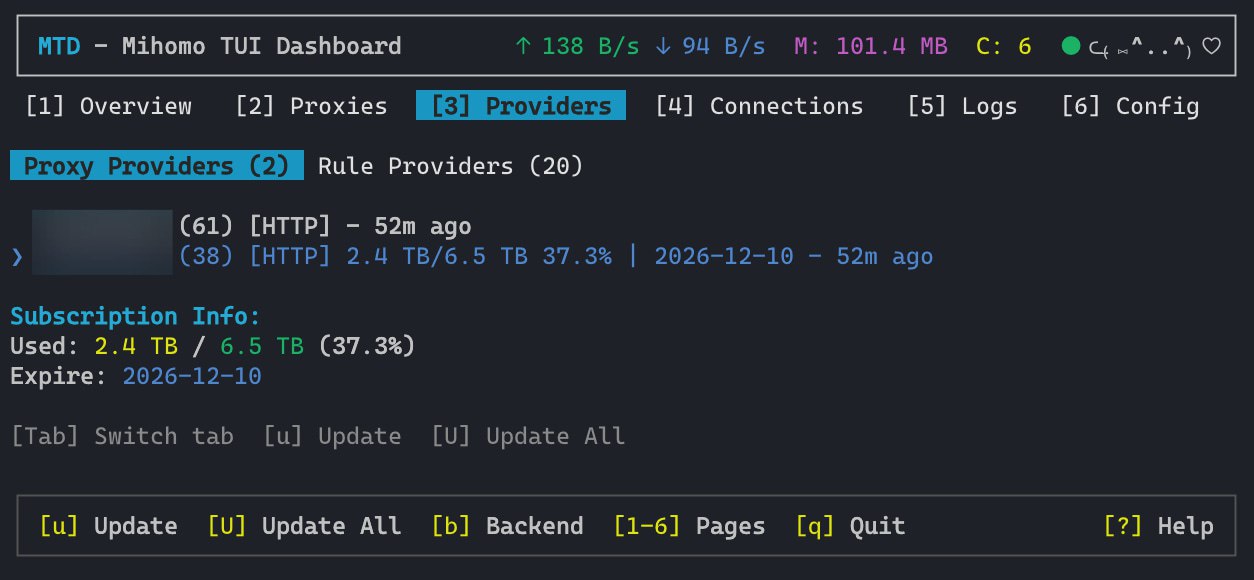Click the green upload arrow speed indicator
1254x580 pixels.
523,46
